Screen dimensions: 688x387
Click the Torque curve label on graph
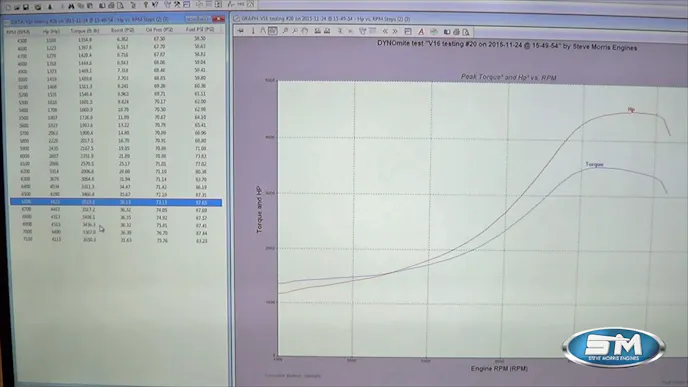pyautogui.click(x=594, y=164)
